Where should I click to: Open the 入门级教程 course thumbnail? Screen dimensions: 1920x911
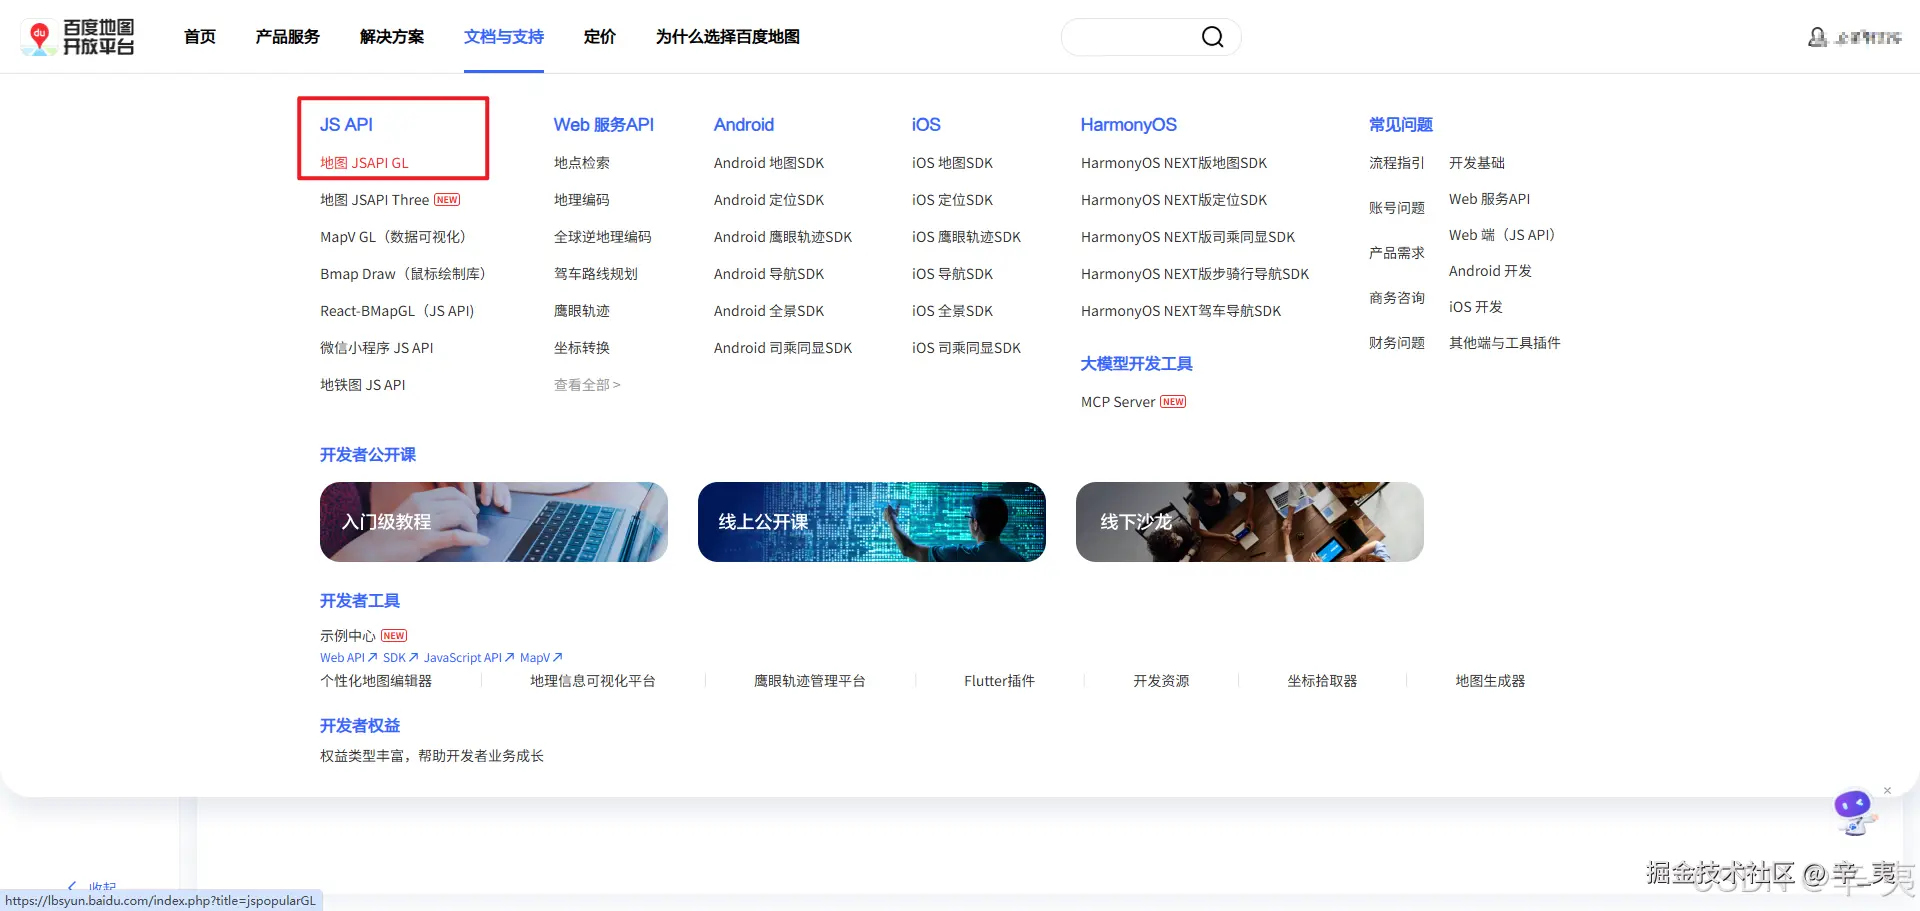click(493, 521)
